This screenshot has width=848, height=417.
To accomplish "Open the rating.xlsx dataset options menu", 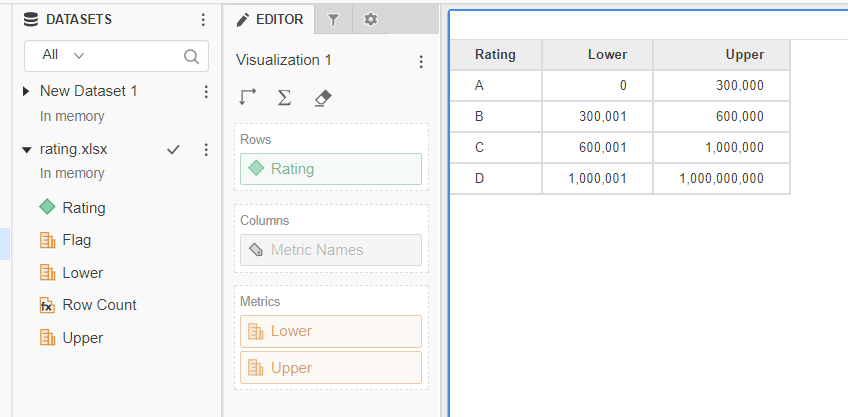I will [x=206, y=149].
